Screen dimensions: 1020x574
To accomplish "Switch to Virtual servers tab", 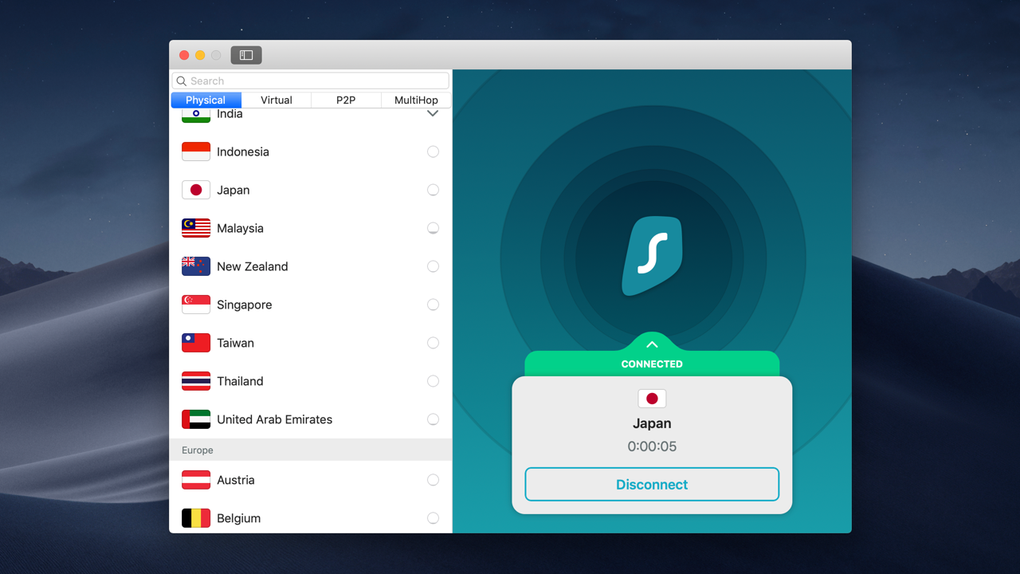I will tap(276, 100).
